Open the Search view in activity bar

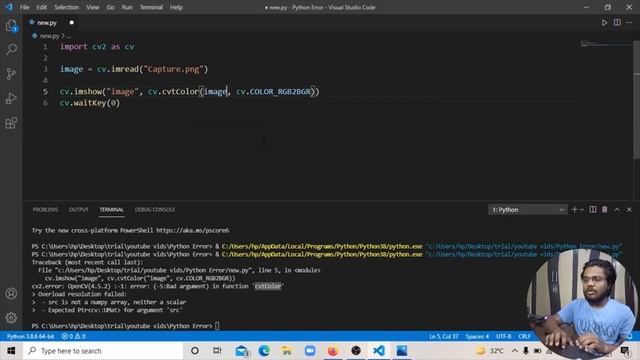pos(11,50)
